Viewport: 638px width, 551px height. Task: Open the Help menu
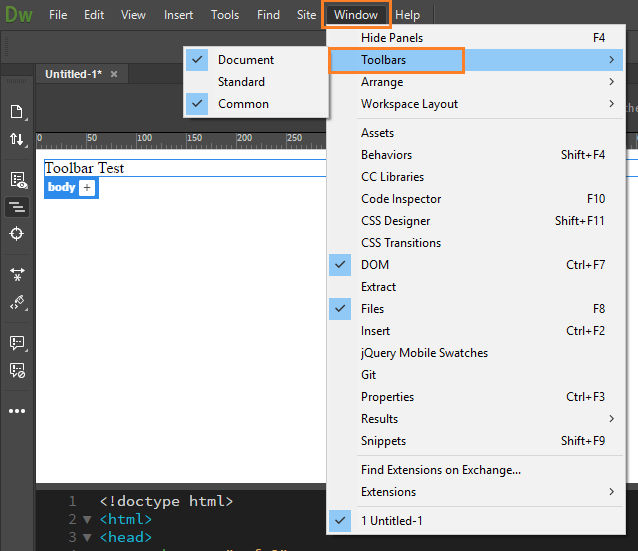click(x=407, y=15)
